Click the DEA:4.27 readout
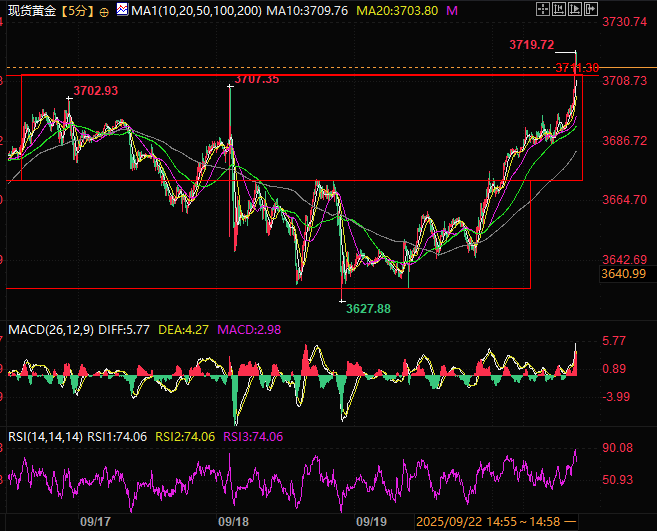 184,330
